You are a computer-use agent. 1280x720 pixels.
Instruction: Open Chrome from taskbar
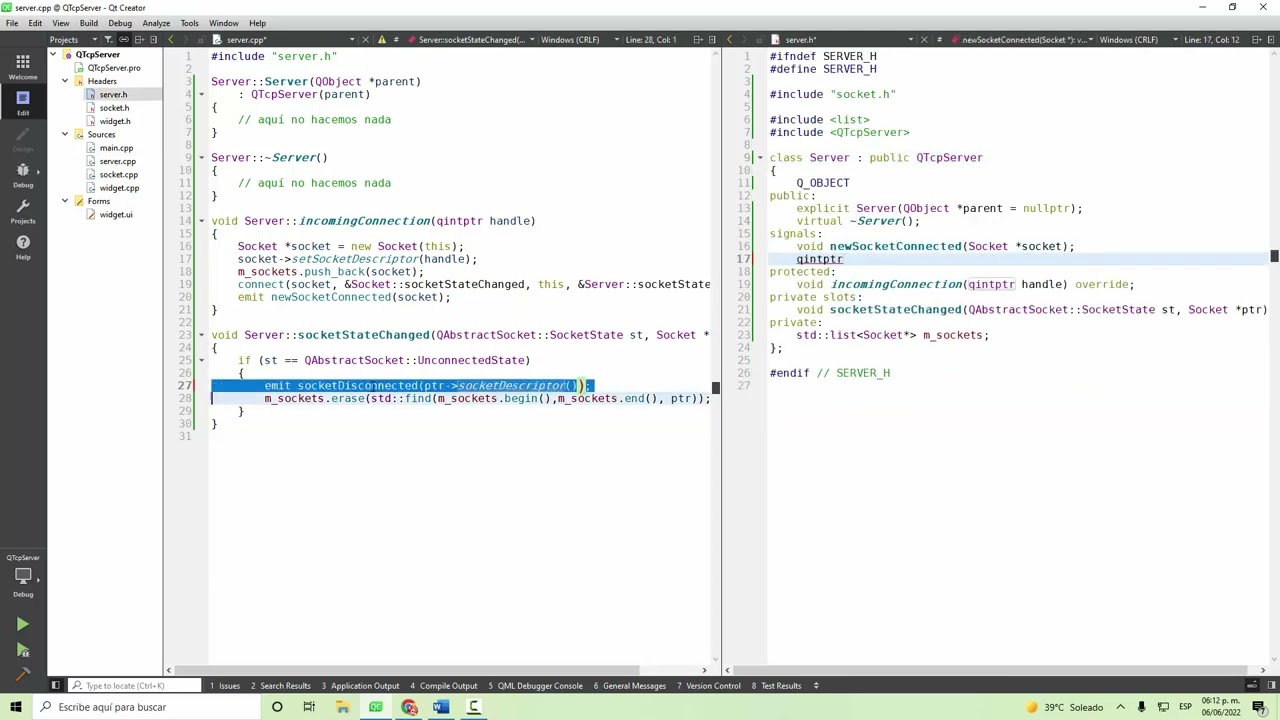click(408, 707)
